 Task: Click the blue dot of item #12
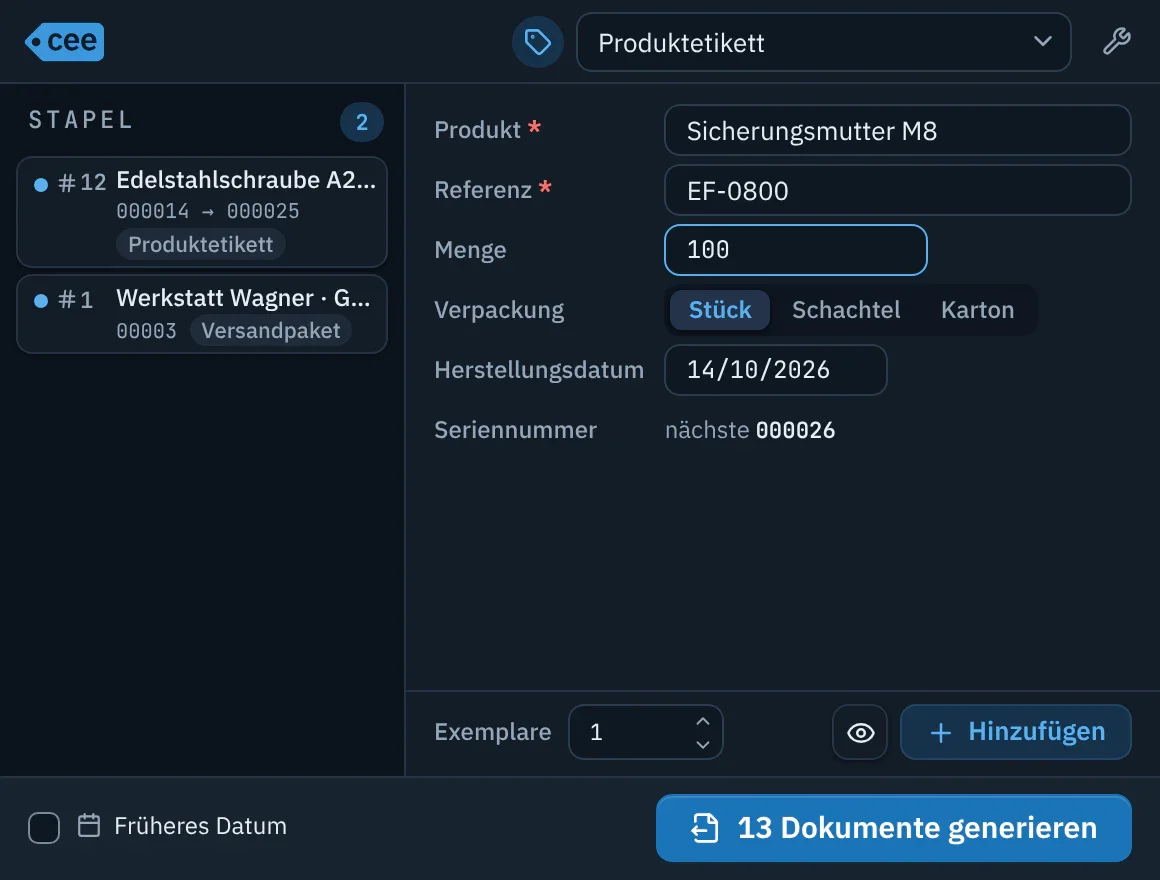41,184
